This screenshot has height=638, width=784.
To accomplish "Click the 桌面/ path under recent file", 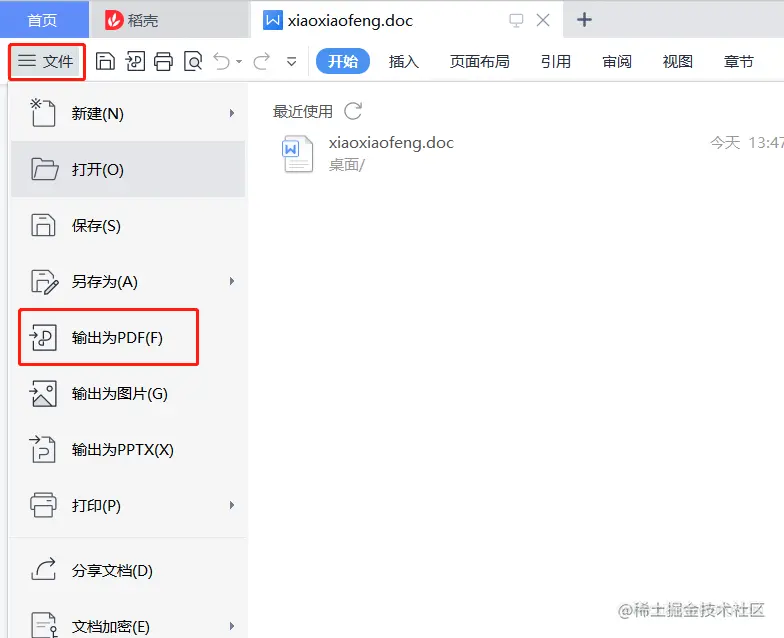I will tap(346, 164).
